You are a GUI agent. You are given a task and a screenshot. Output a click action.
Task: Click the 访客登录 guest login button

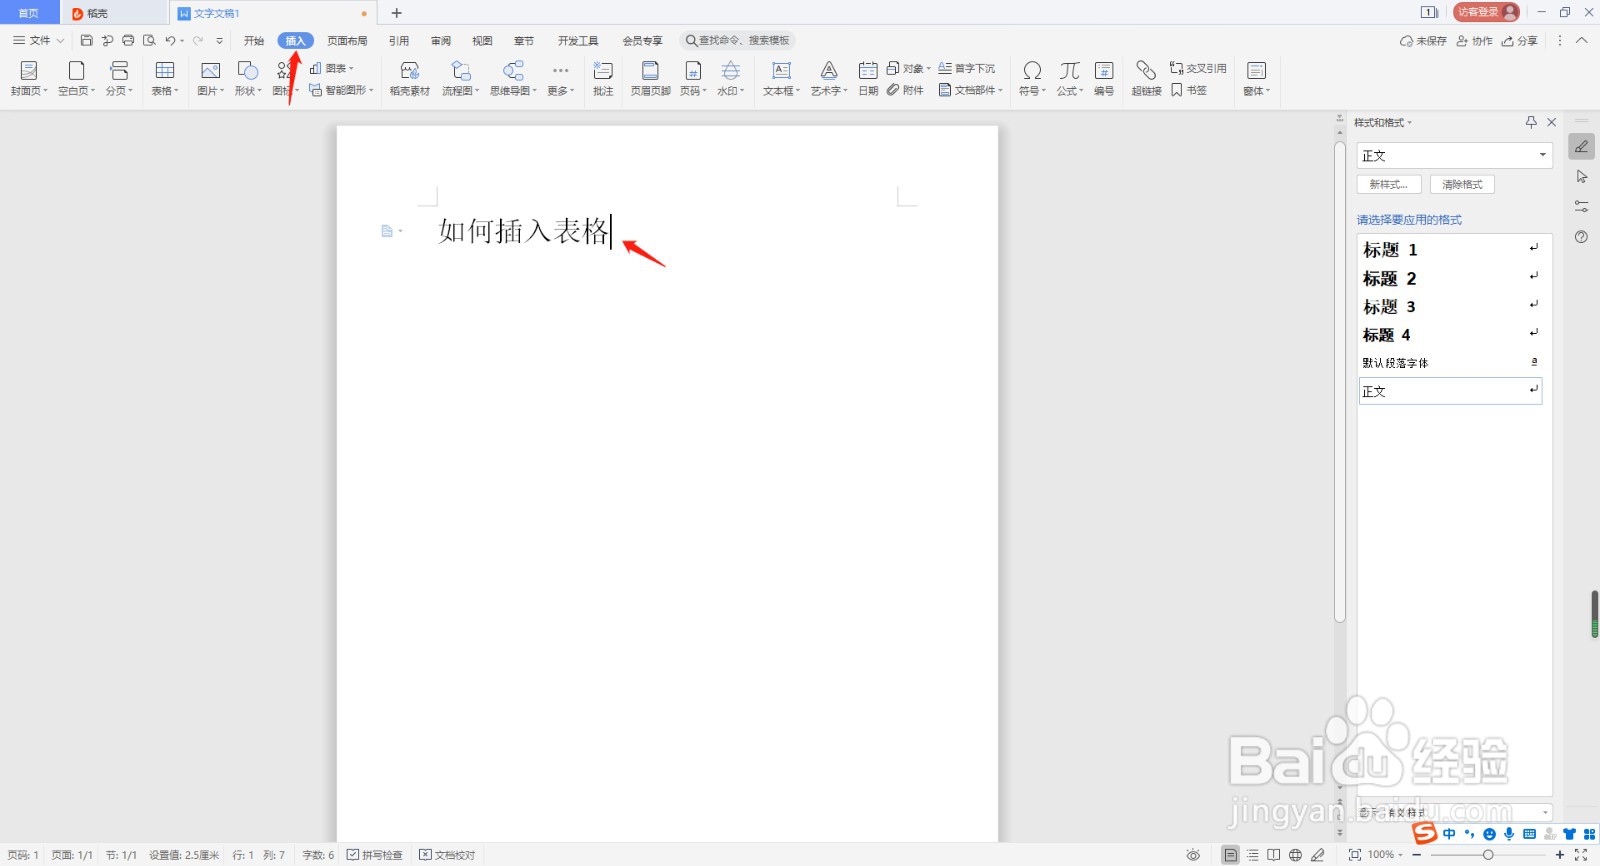pos(1486,12)
